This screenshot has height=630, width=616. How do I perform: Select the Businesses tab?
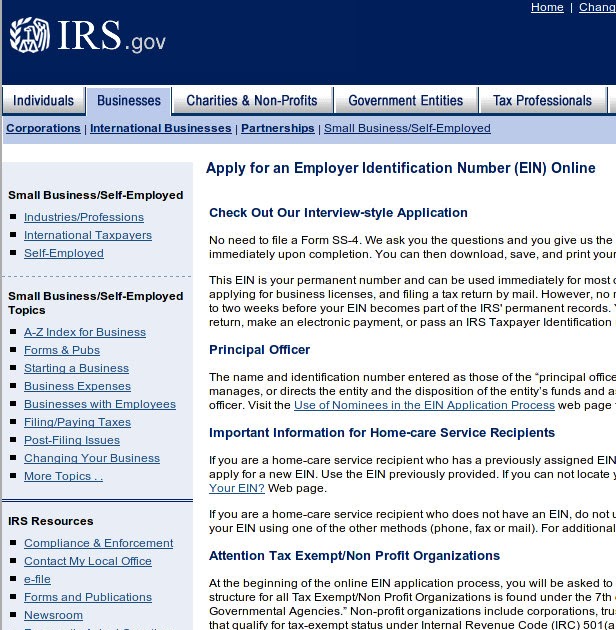click(129, 100)
